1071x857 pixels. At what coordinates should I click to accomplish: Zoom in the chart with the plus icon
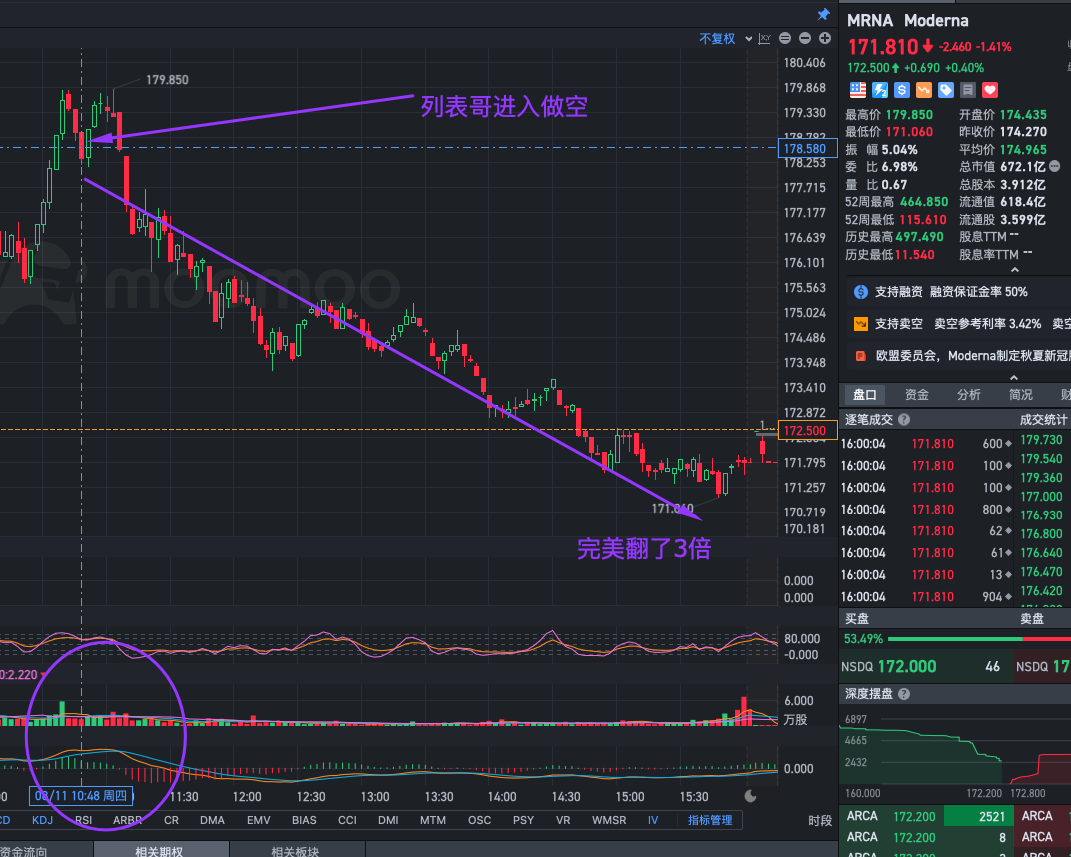825,38
